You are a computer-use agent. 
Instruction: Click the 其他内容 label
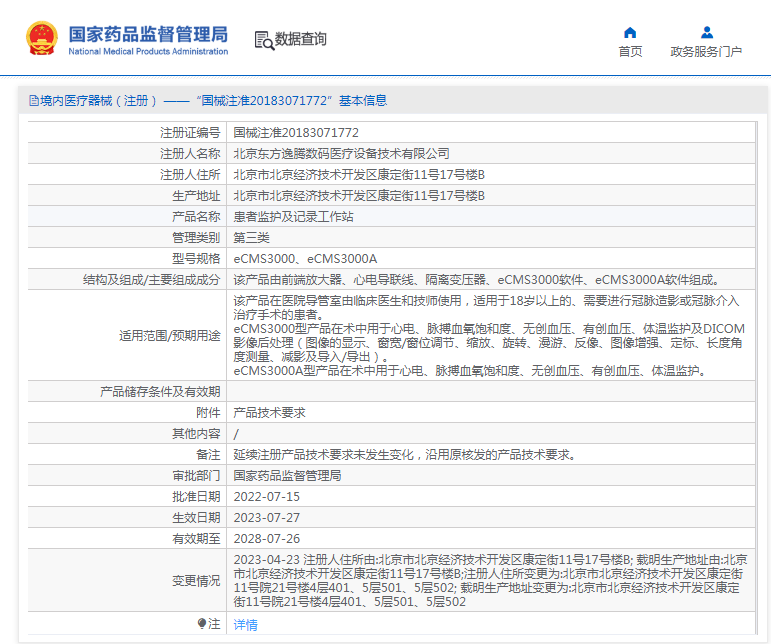[196, 434]
